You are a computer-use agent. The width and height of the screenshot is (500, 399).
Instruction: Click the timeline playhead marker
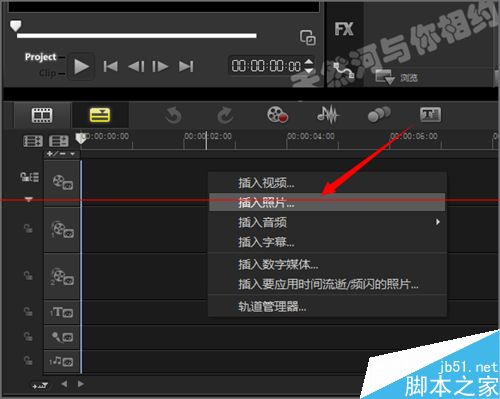(81, 139)
